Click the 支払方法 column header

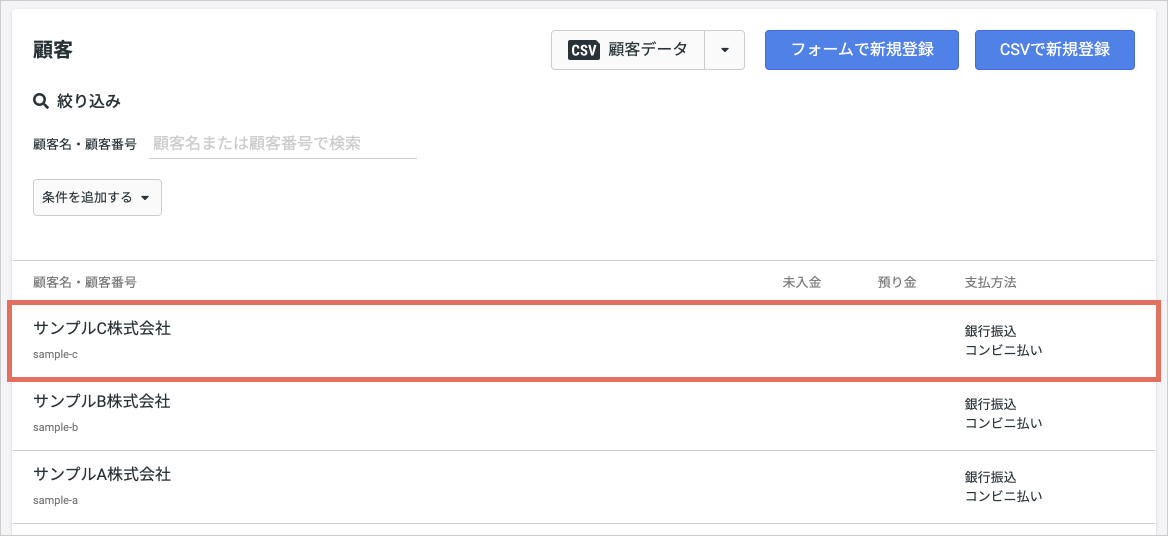click(x=991, y=282)
